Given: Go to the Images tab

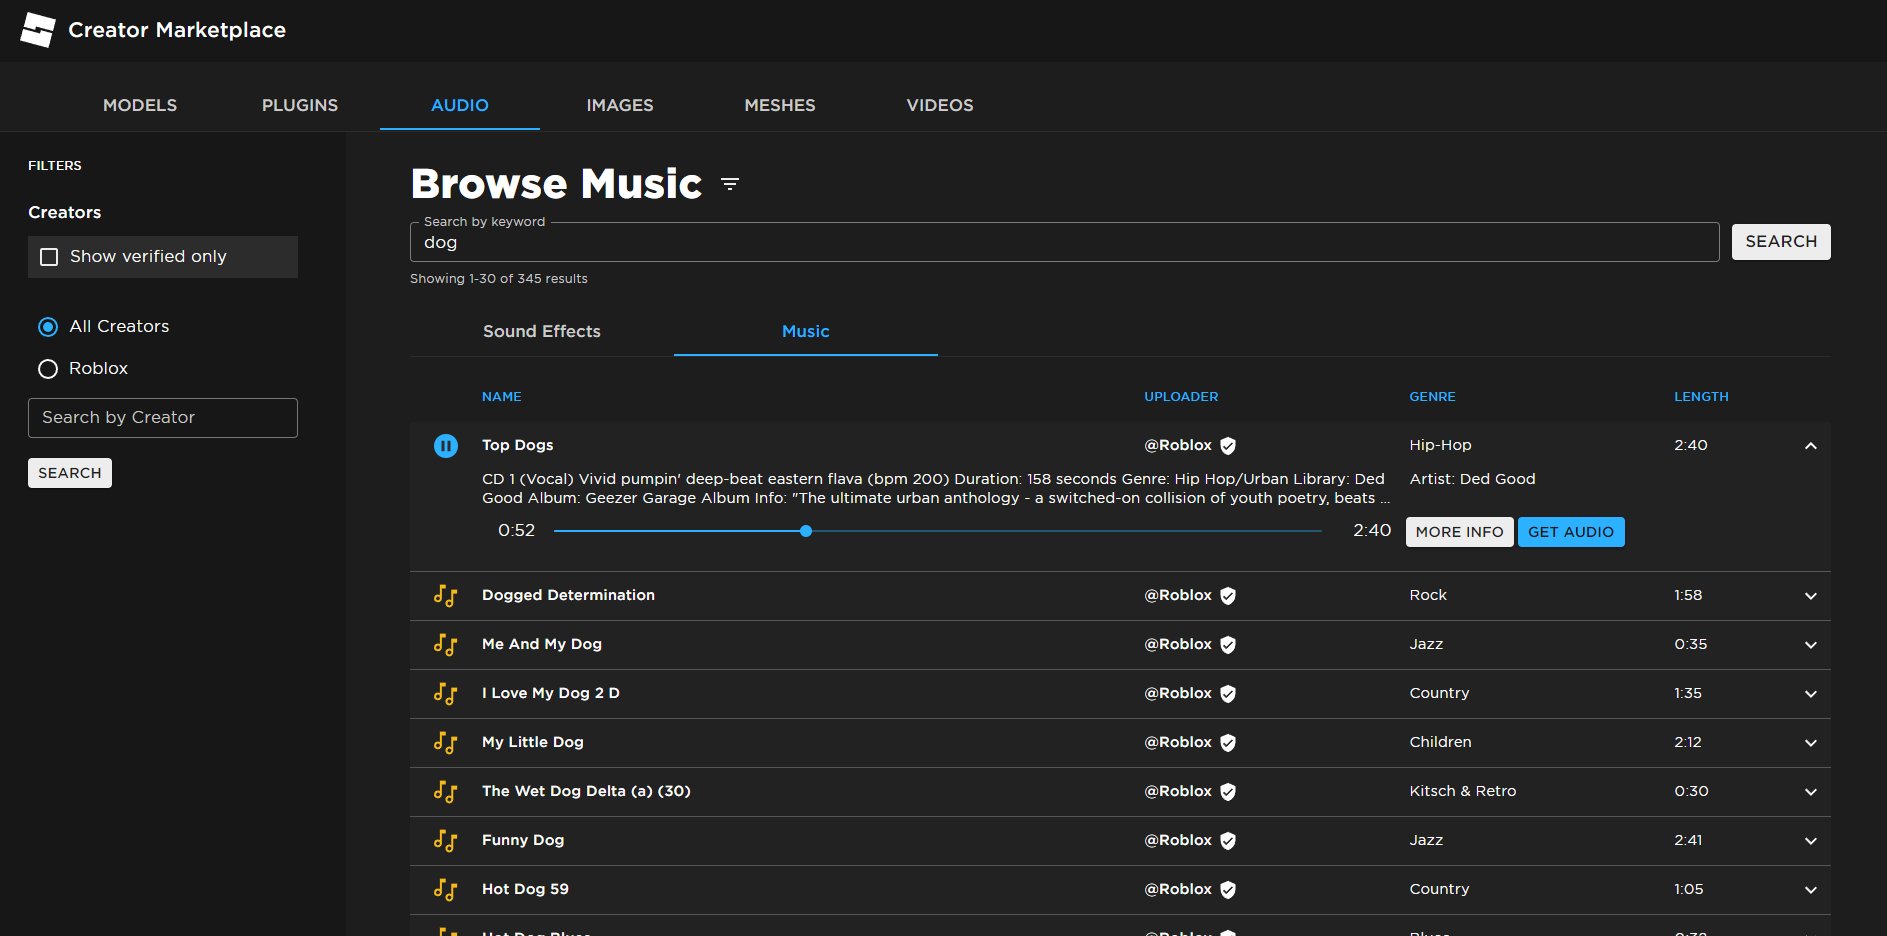Looking at the screenshot, I should (x=620, y=105).
